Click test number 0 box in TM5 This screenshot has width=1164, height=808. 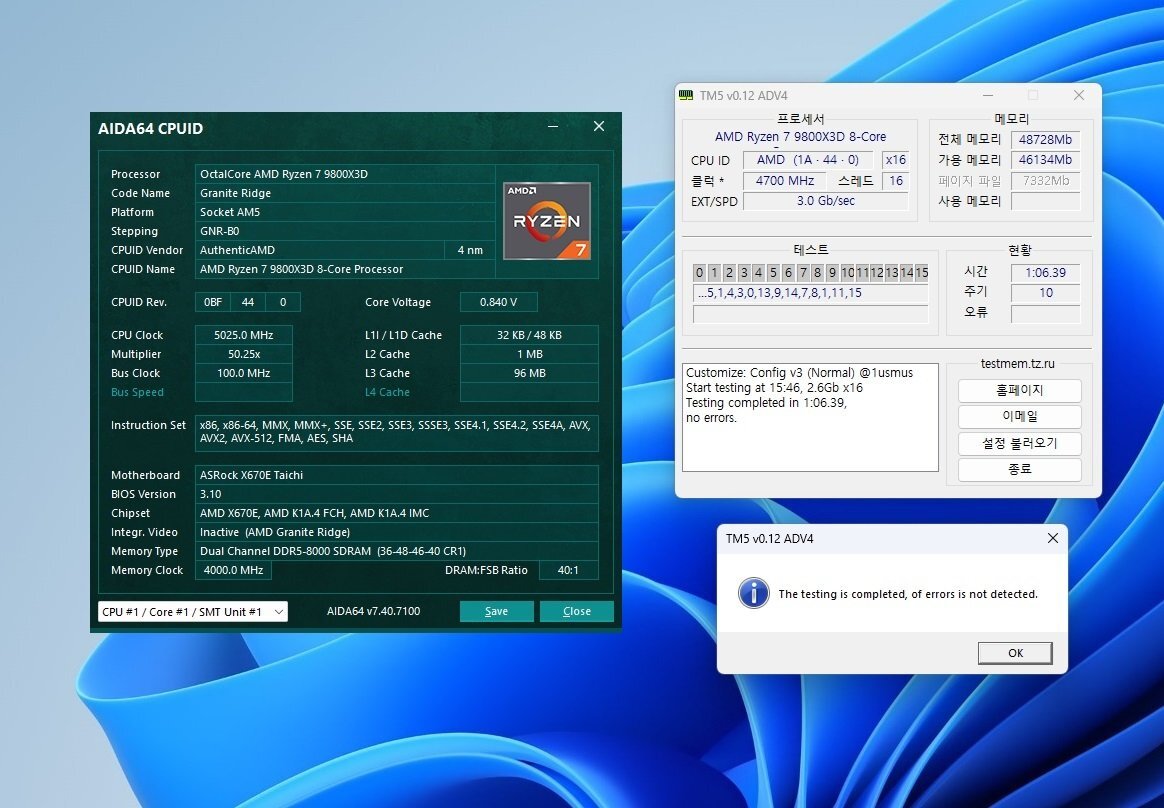(699, 273)
